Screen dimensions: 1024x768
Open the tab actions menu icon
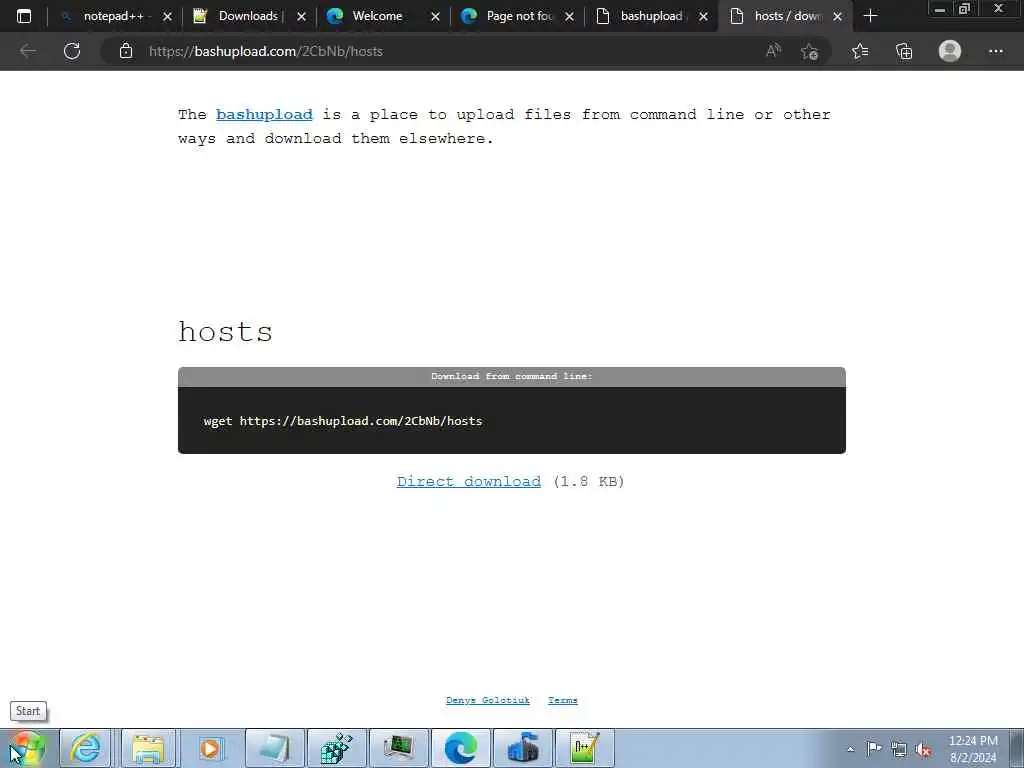(x=24, y=16)
